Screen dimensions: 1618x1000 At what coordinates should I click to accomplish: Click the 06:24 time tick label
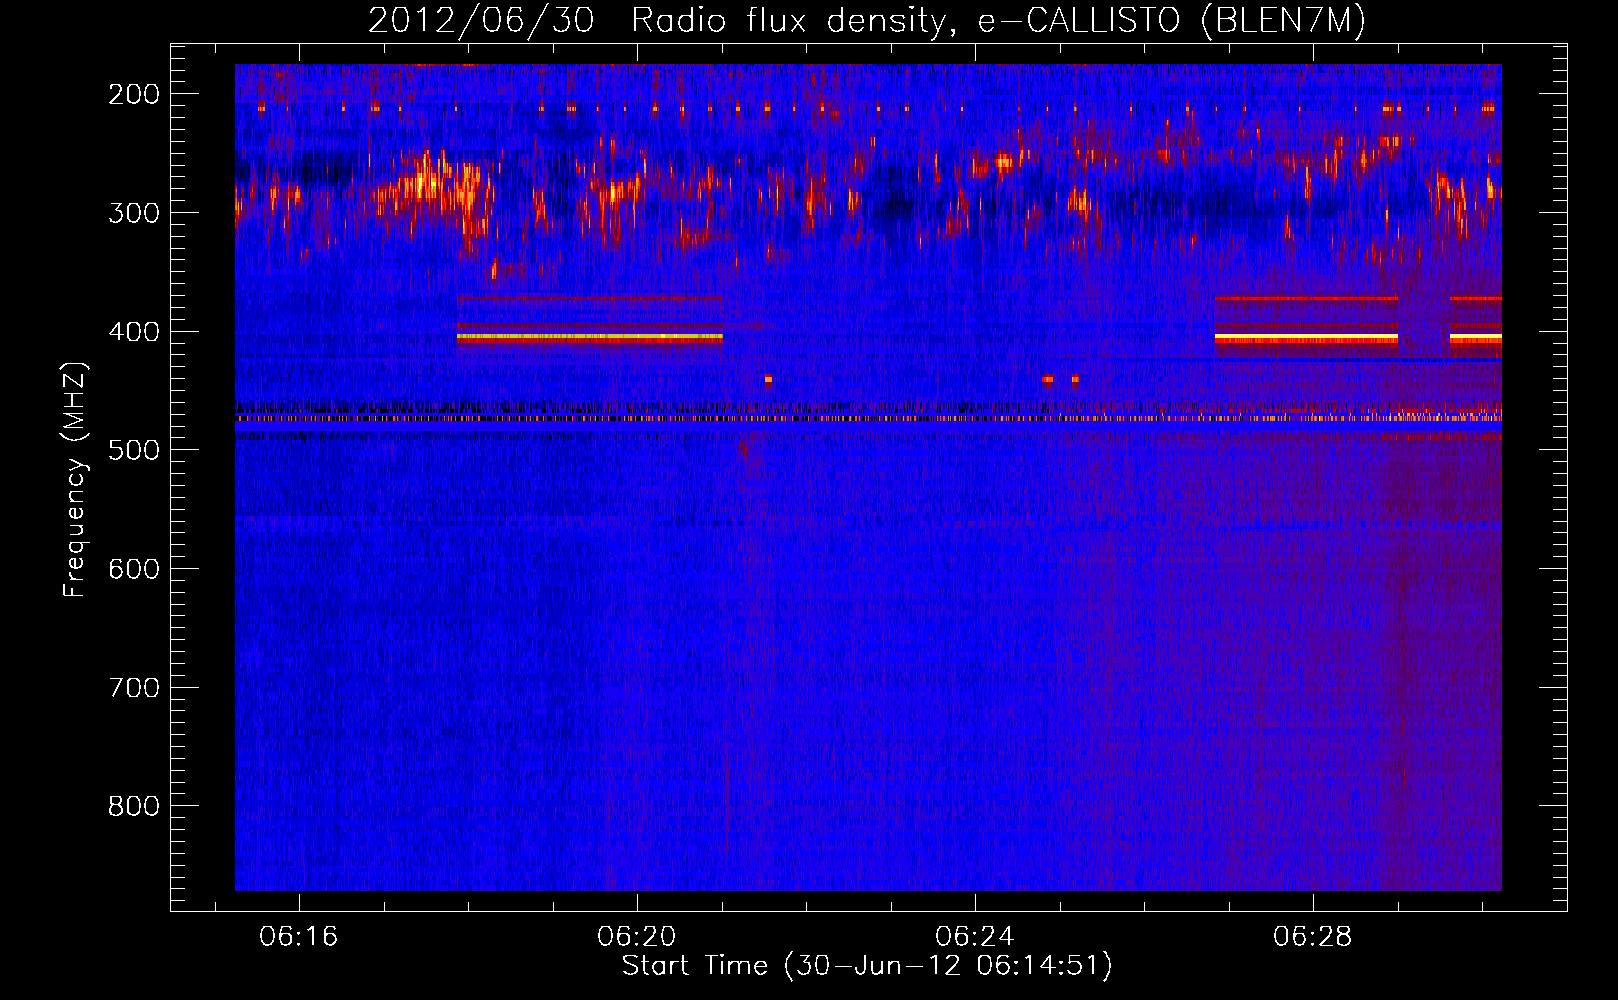pyautogui.click(x=975, y=937)
